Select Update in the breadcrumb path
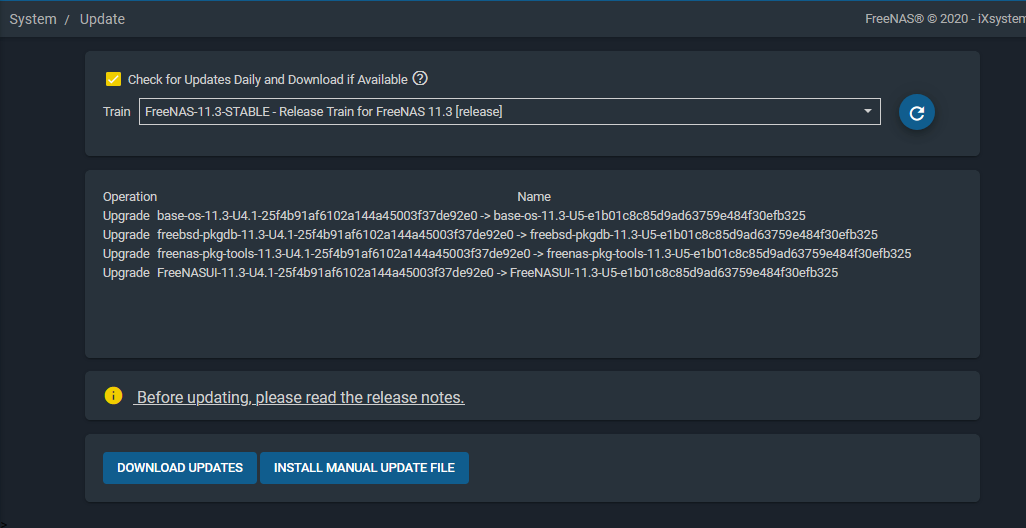The width and height of the screenshot is (1026, 528). tap(102, 19)
